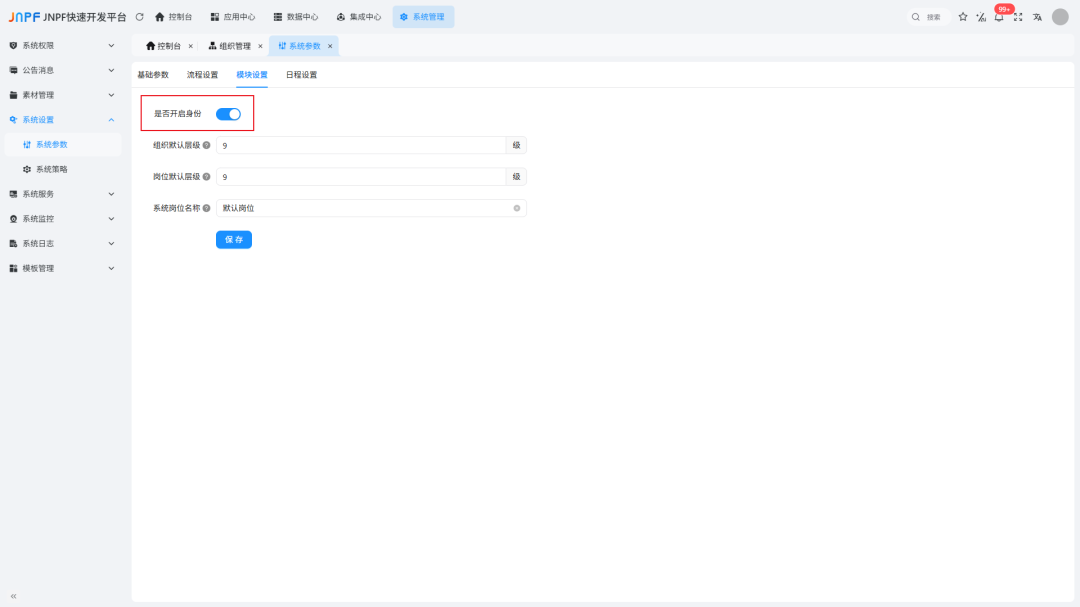Open the 日程设置 settings tab

click(x=302, y=74)
